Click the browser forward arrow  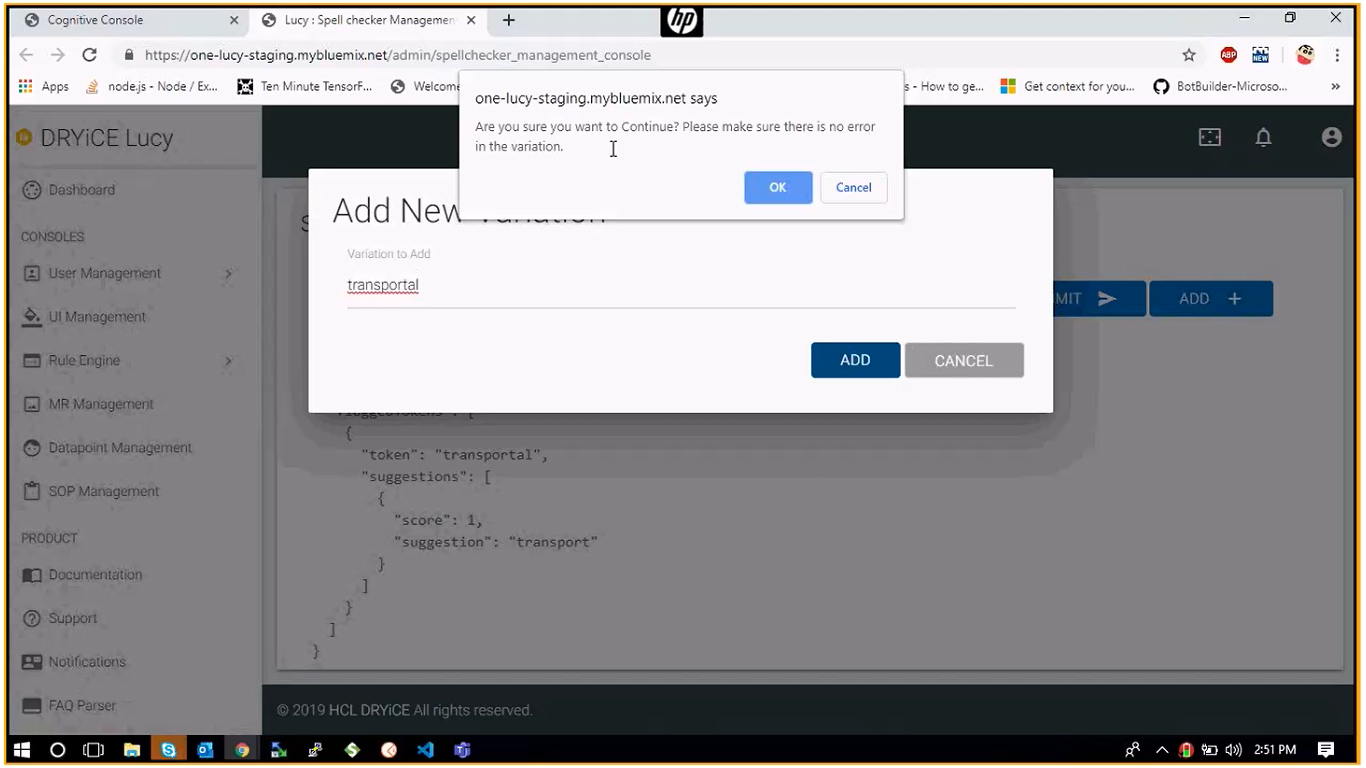[58, 55]
